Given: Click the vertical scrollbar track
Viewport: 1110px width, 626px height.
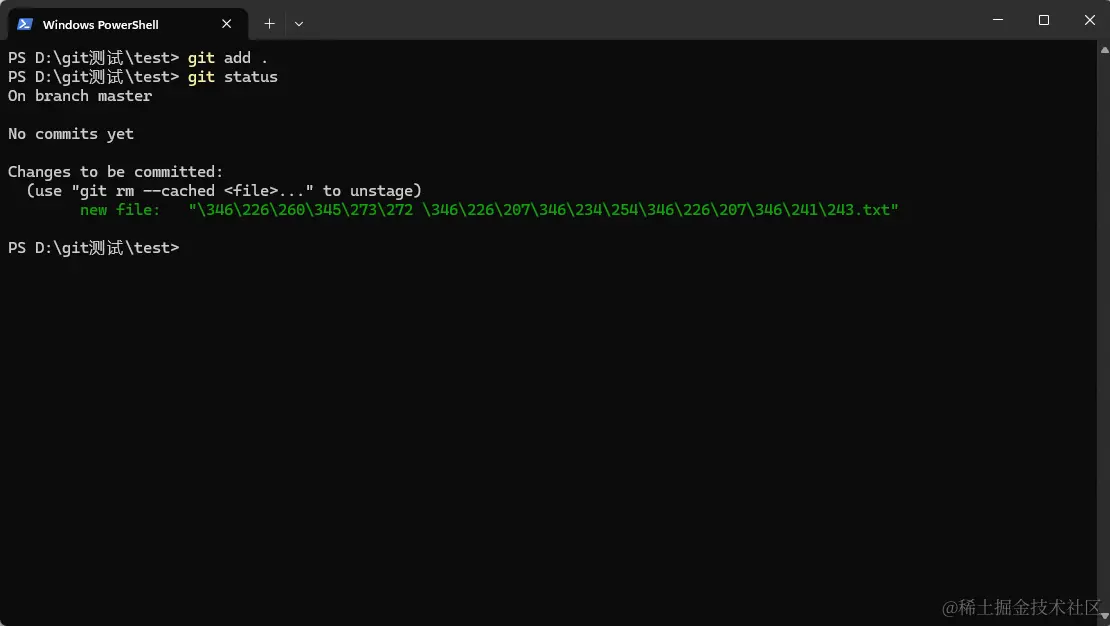Looking at the screenshot, I should coord(1104,333).
